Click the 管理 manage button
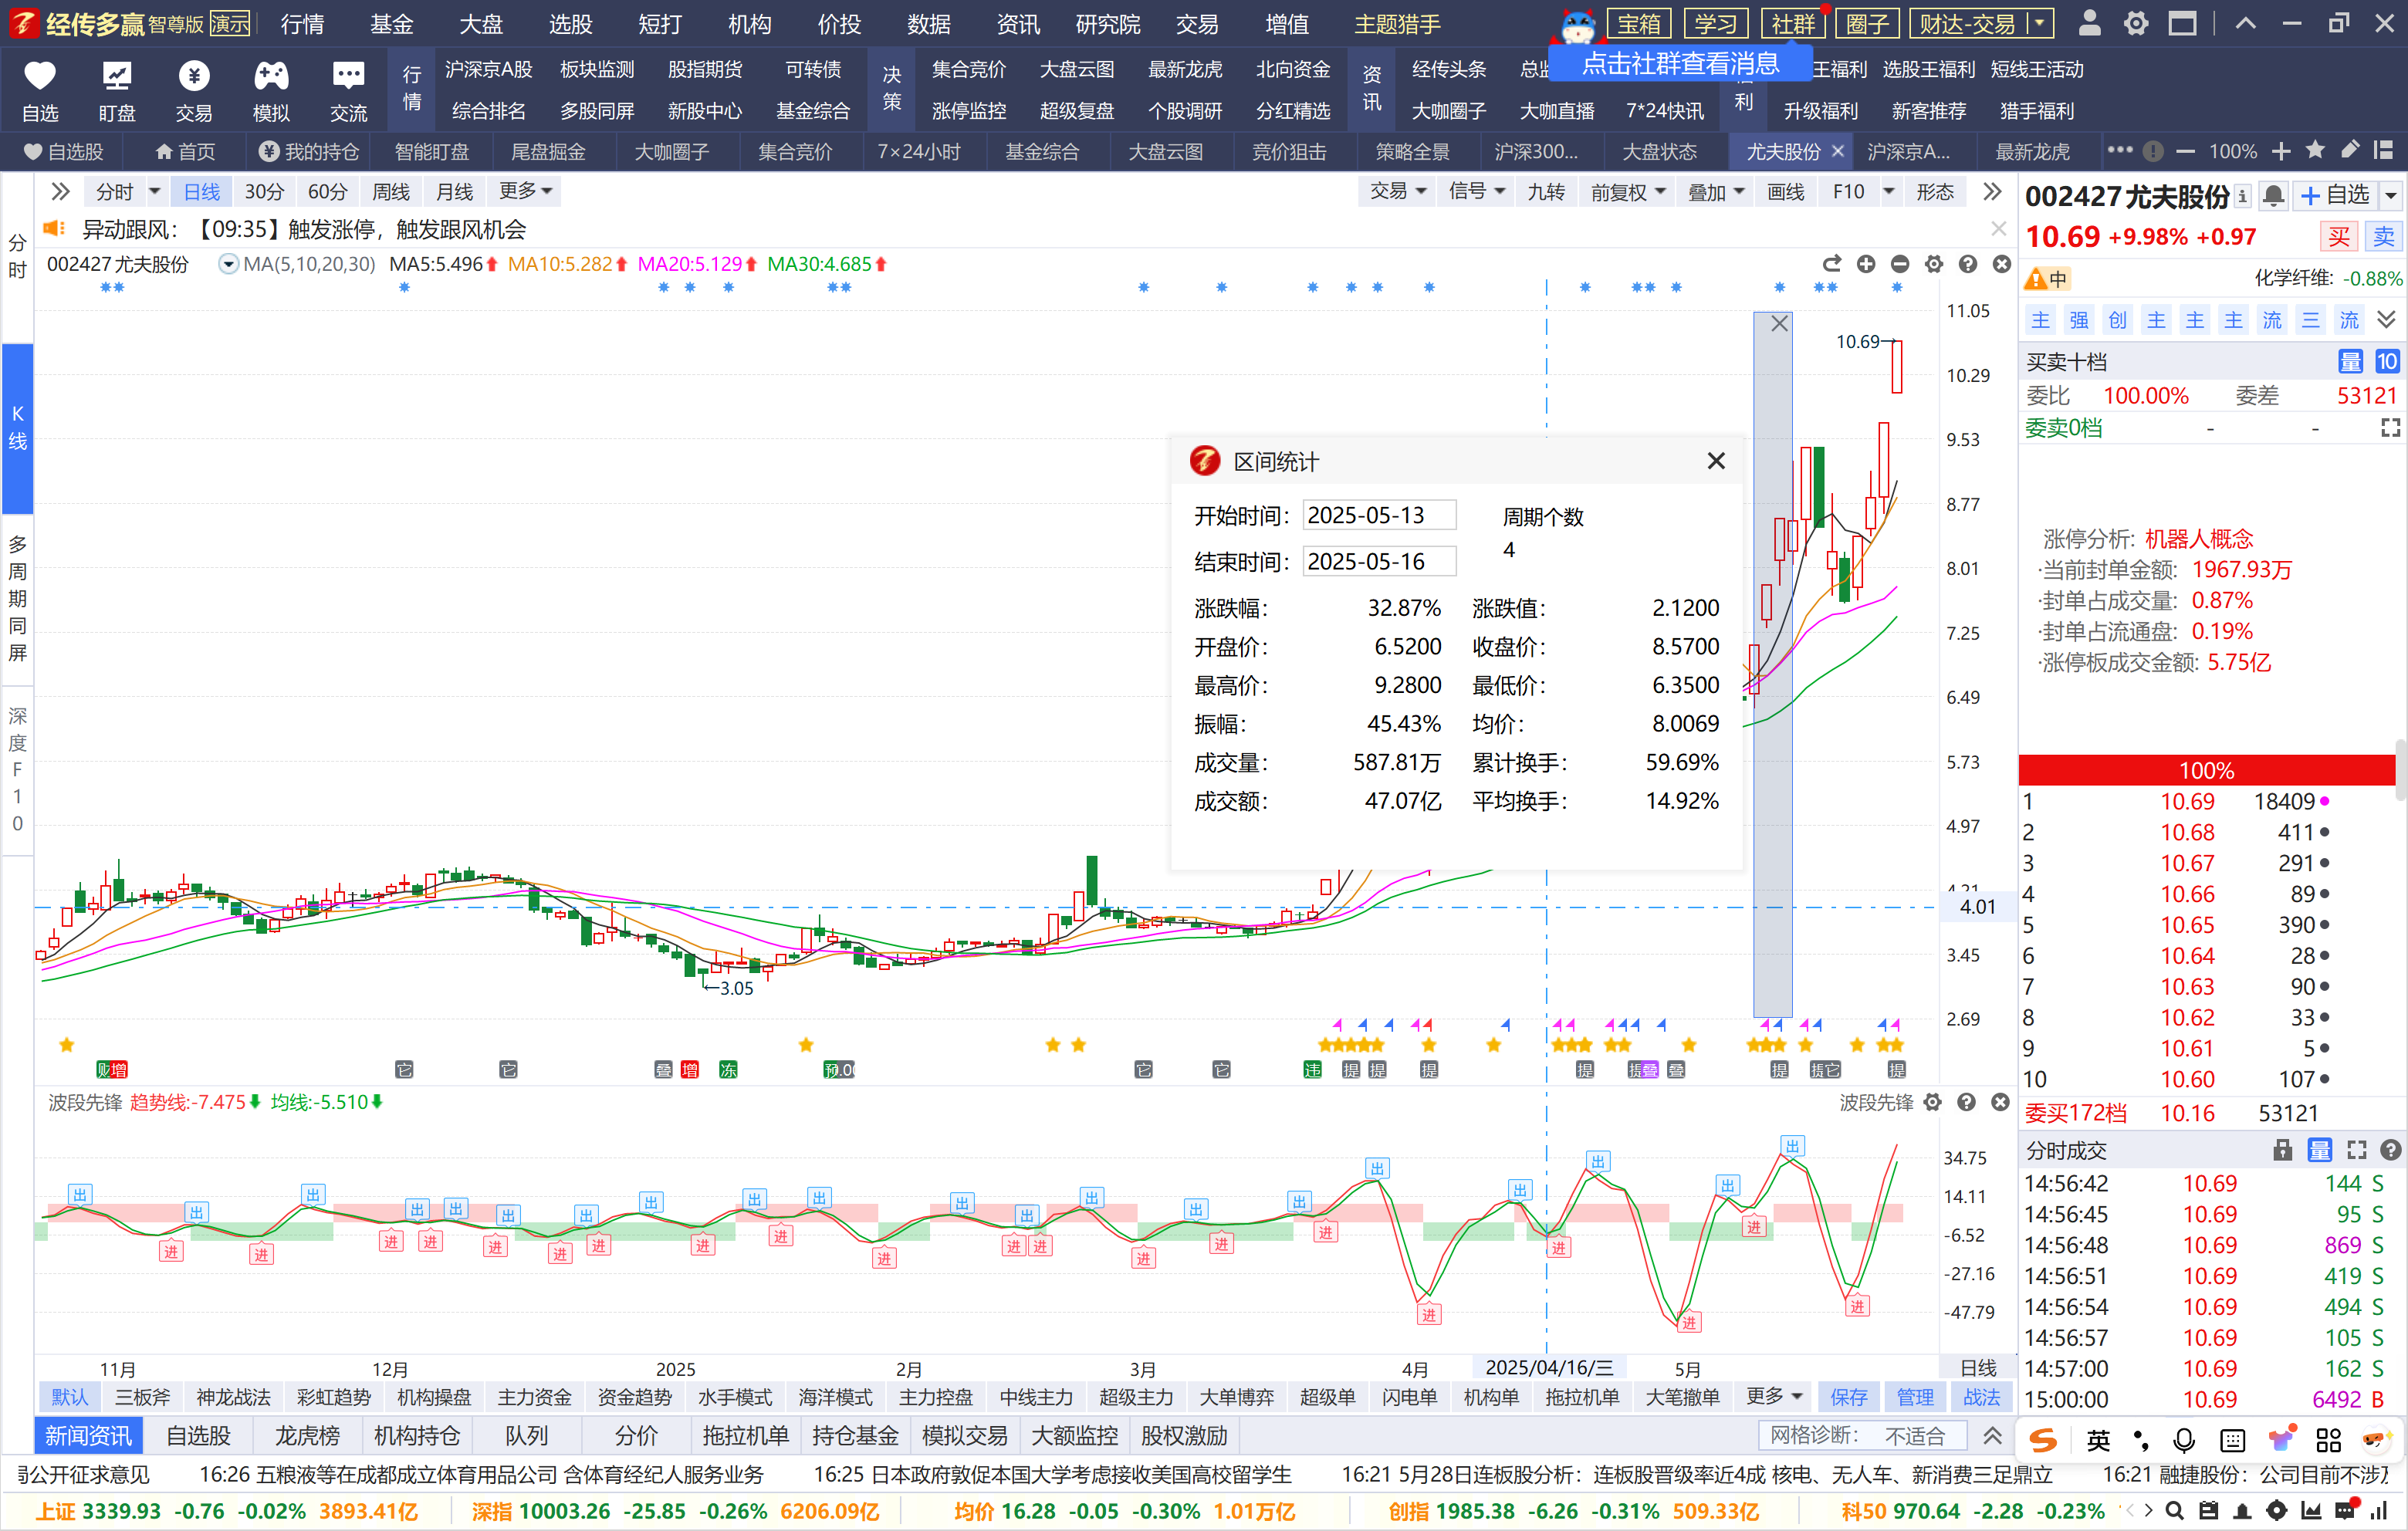This screenshot has width=2408, height=1531. [1914, 1397]
